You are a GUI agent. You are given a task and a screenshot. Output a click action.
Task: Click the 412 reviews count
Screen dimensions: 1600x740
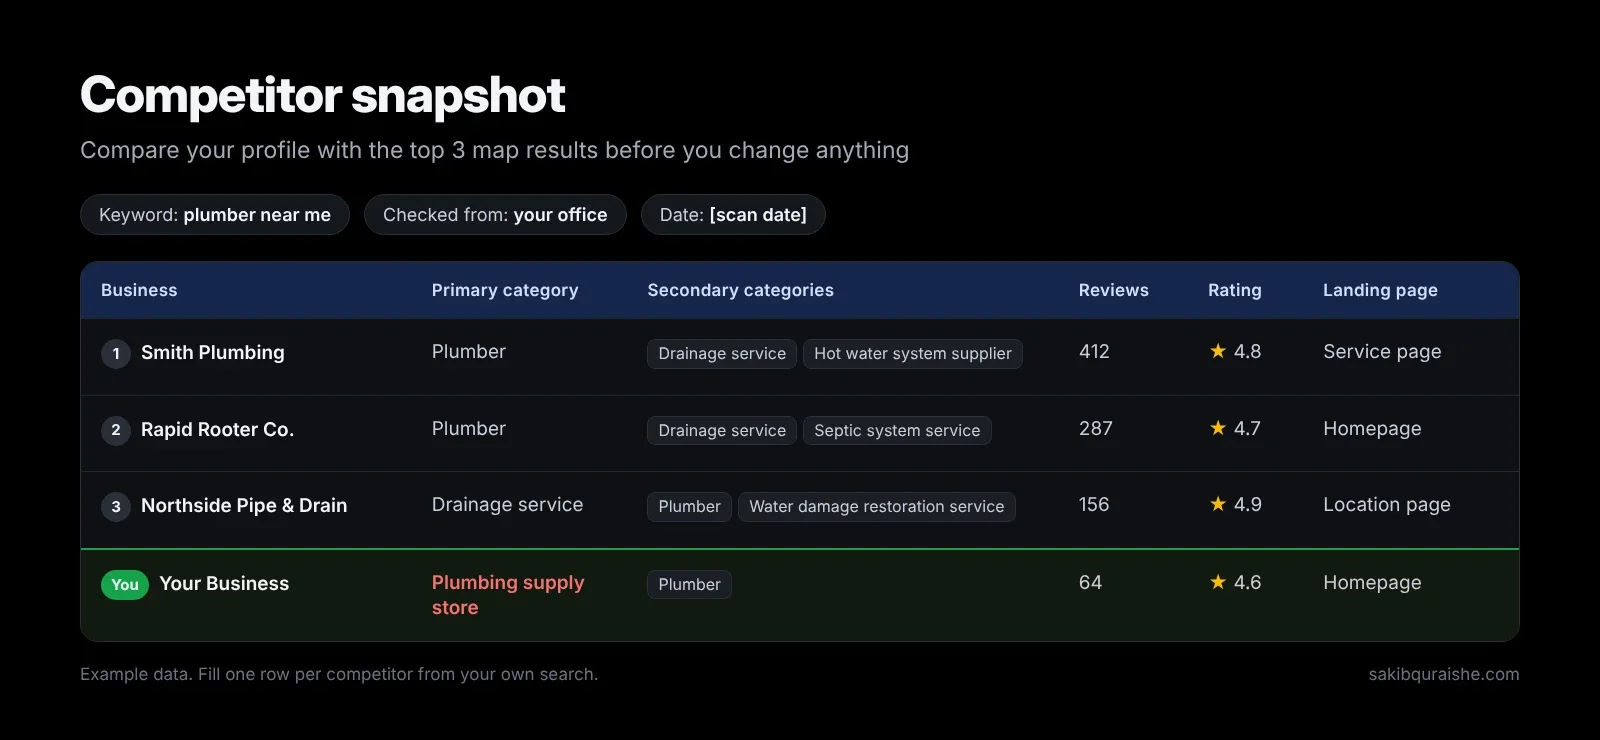point(1094,351)
